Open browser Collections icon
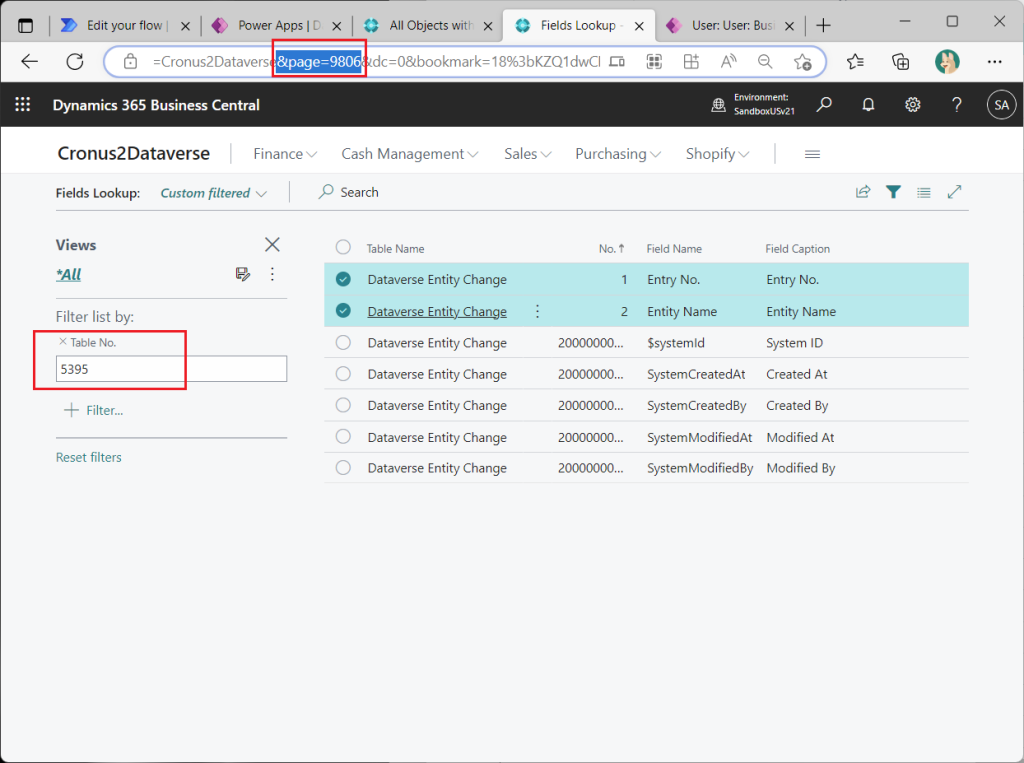Image resolution: width=1024 pixels, height=763 pixels. [x=901, y=61]
